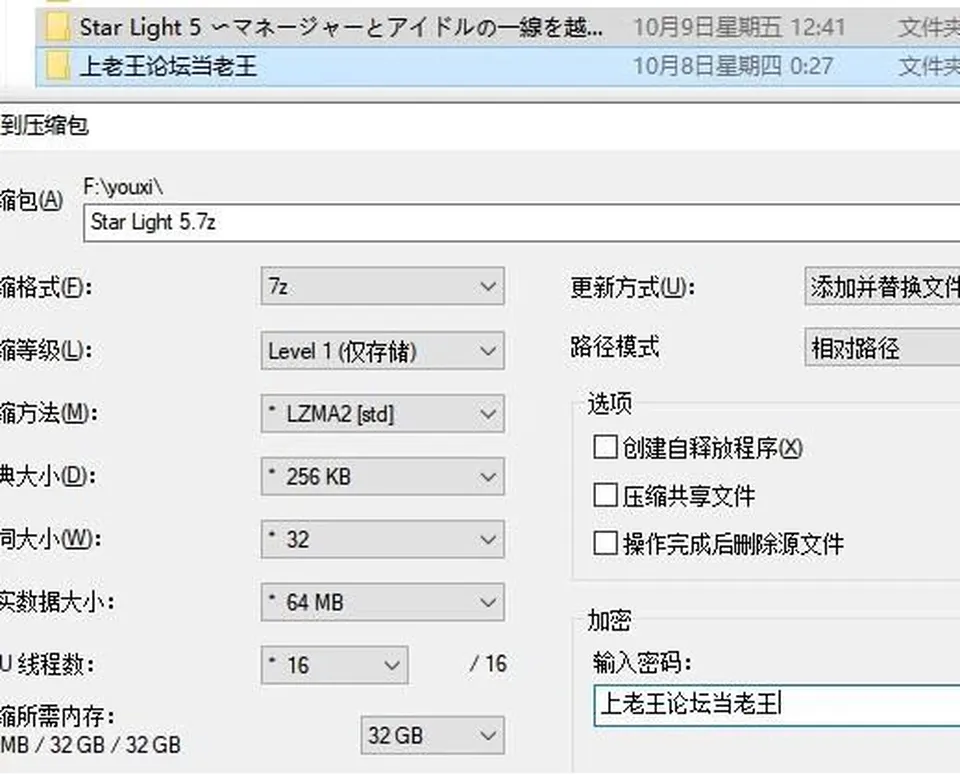The width and height of the screenshot is (960, 775).
Task: Click archive name field Star Light 5.7z
Action: pos(522,223)
